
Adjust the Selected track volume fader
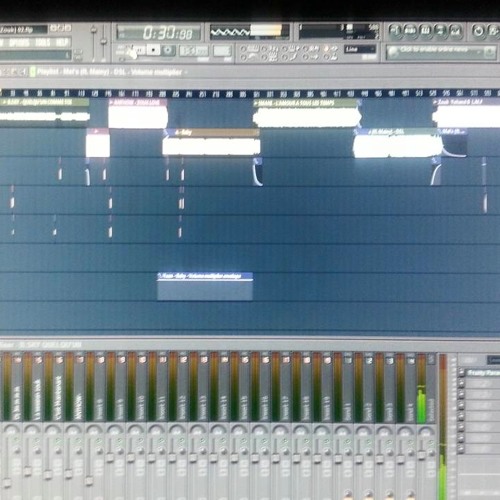422,455
